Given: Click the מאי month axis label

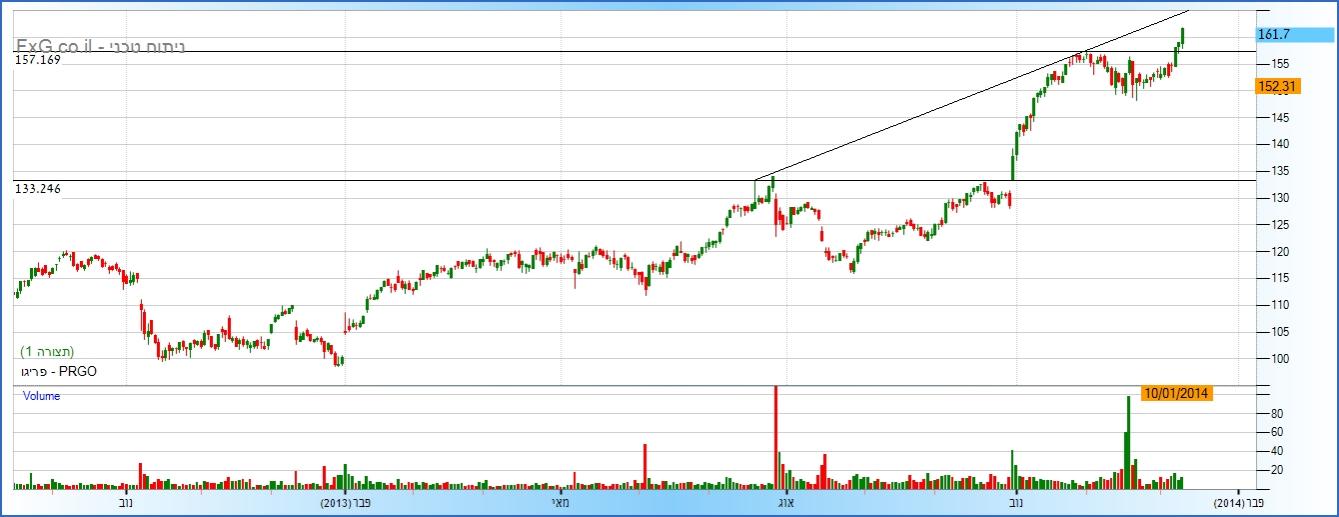Looking at the screenshot, I should pyautogui.click(x=561, y=503).
